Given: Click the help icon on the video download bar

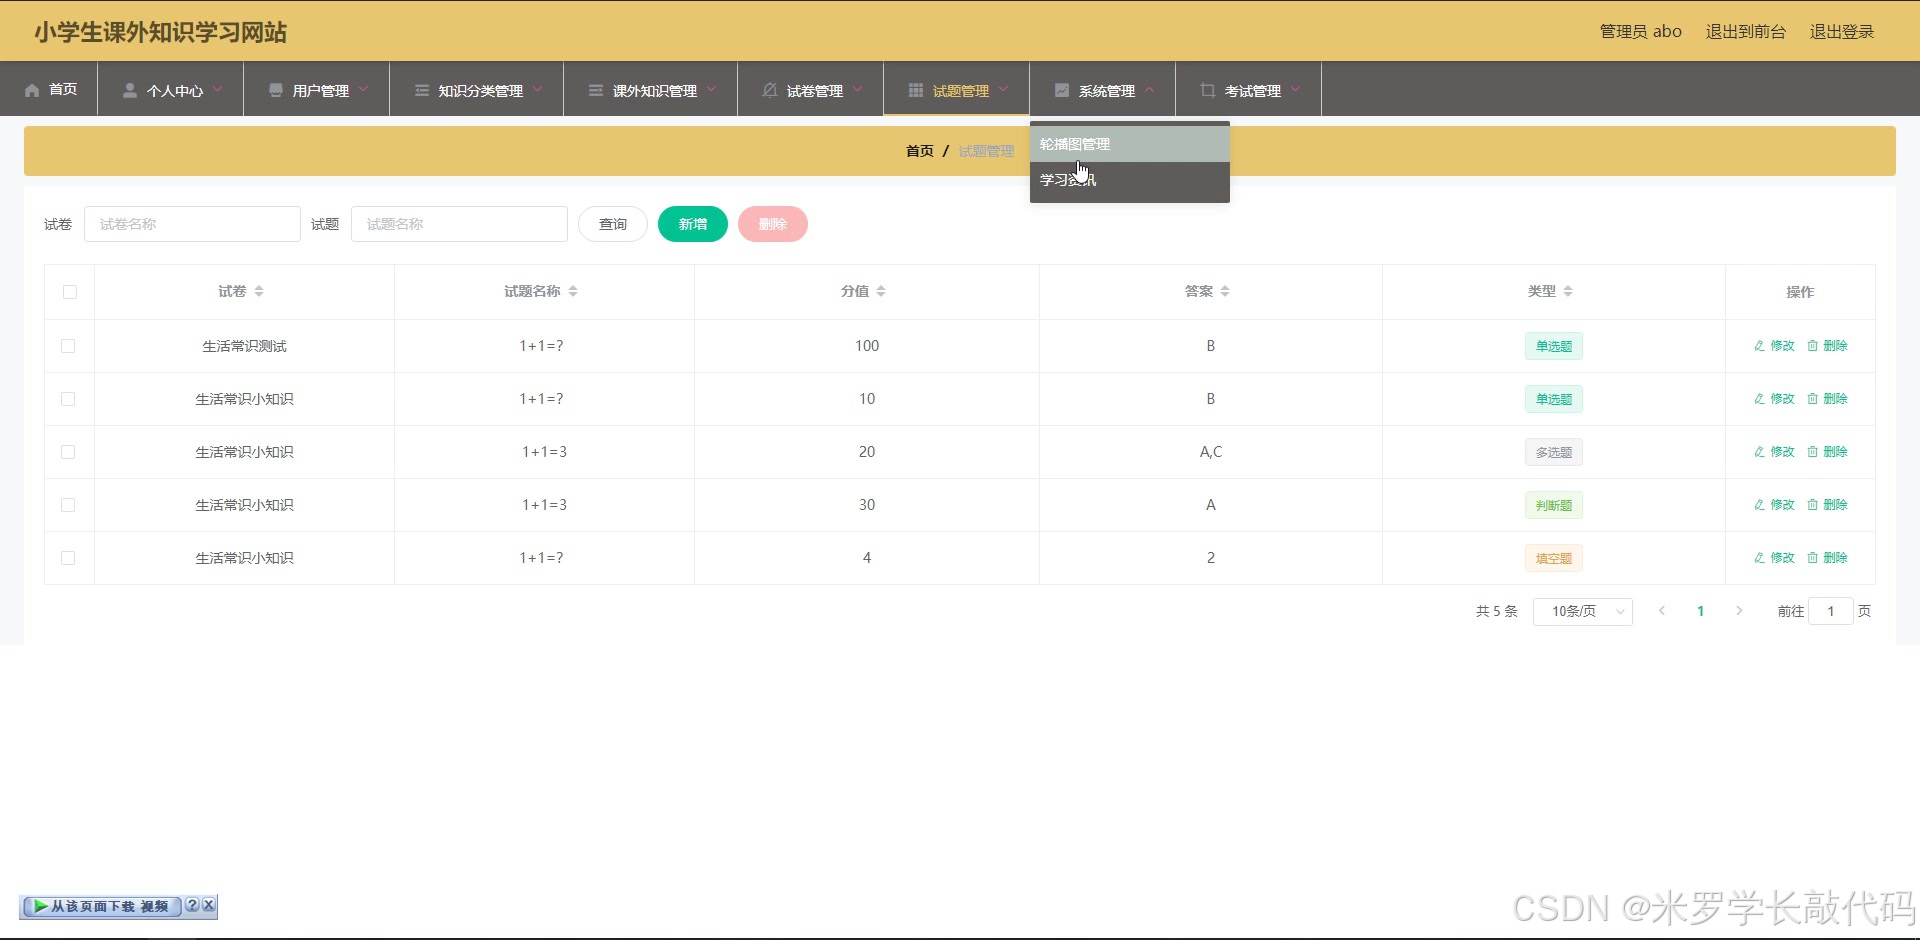Looking at the screenshot, I should click(192, 905).
